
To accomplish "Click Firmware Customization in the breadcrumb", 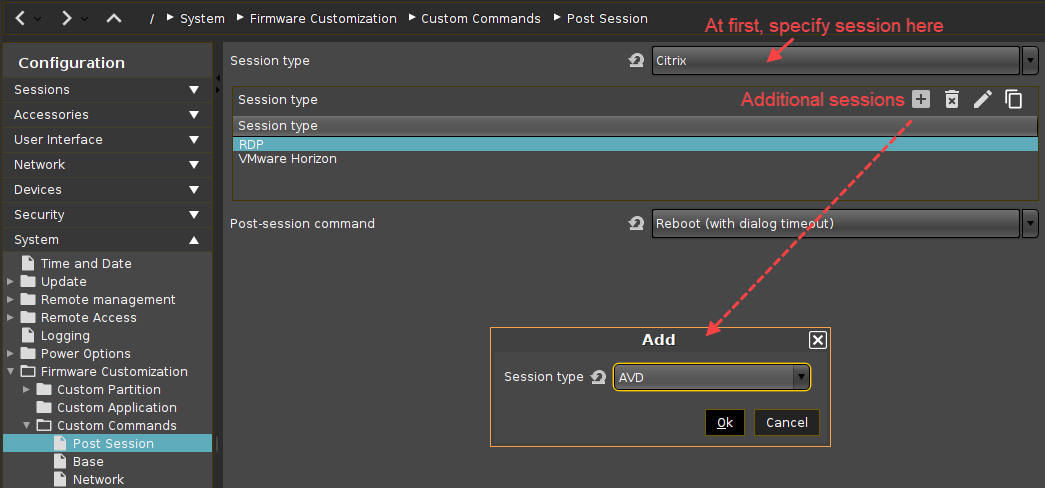I will click(323, 18).
